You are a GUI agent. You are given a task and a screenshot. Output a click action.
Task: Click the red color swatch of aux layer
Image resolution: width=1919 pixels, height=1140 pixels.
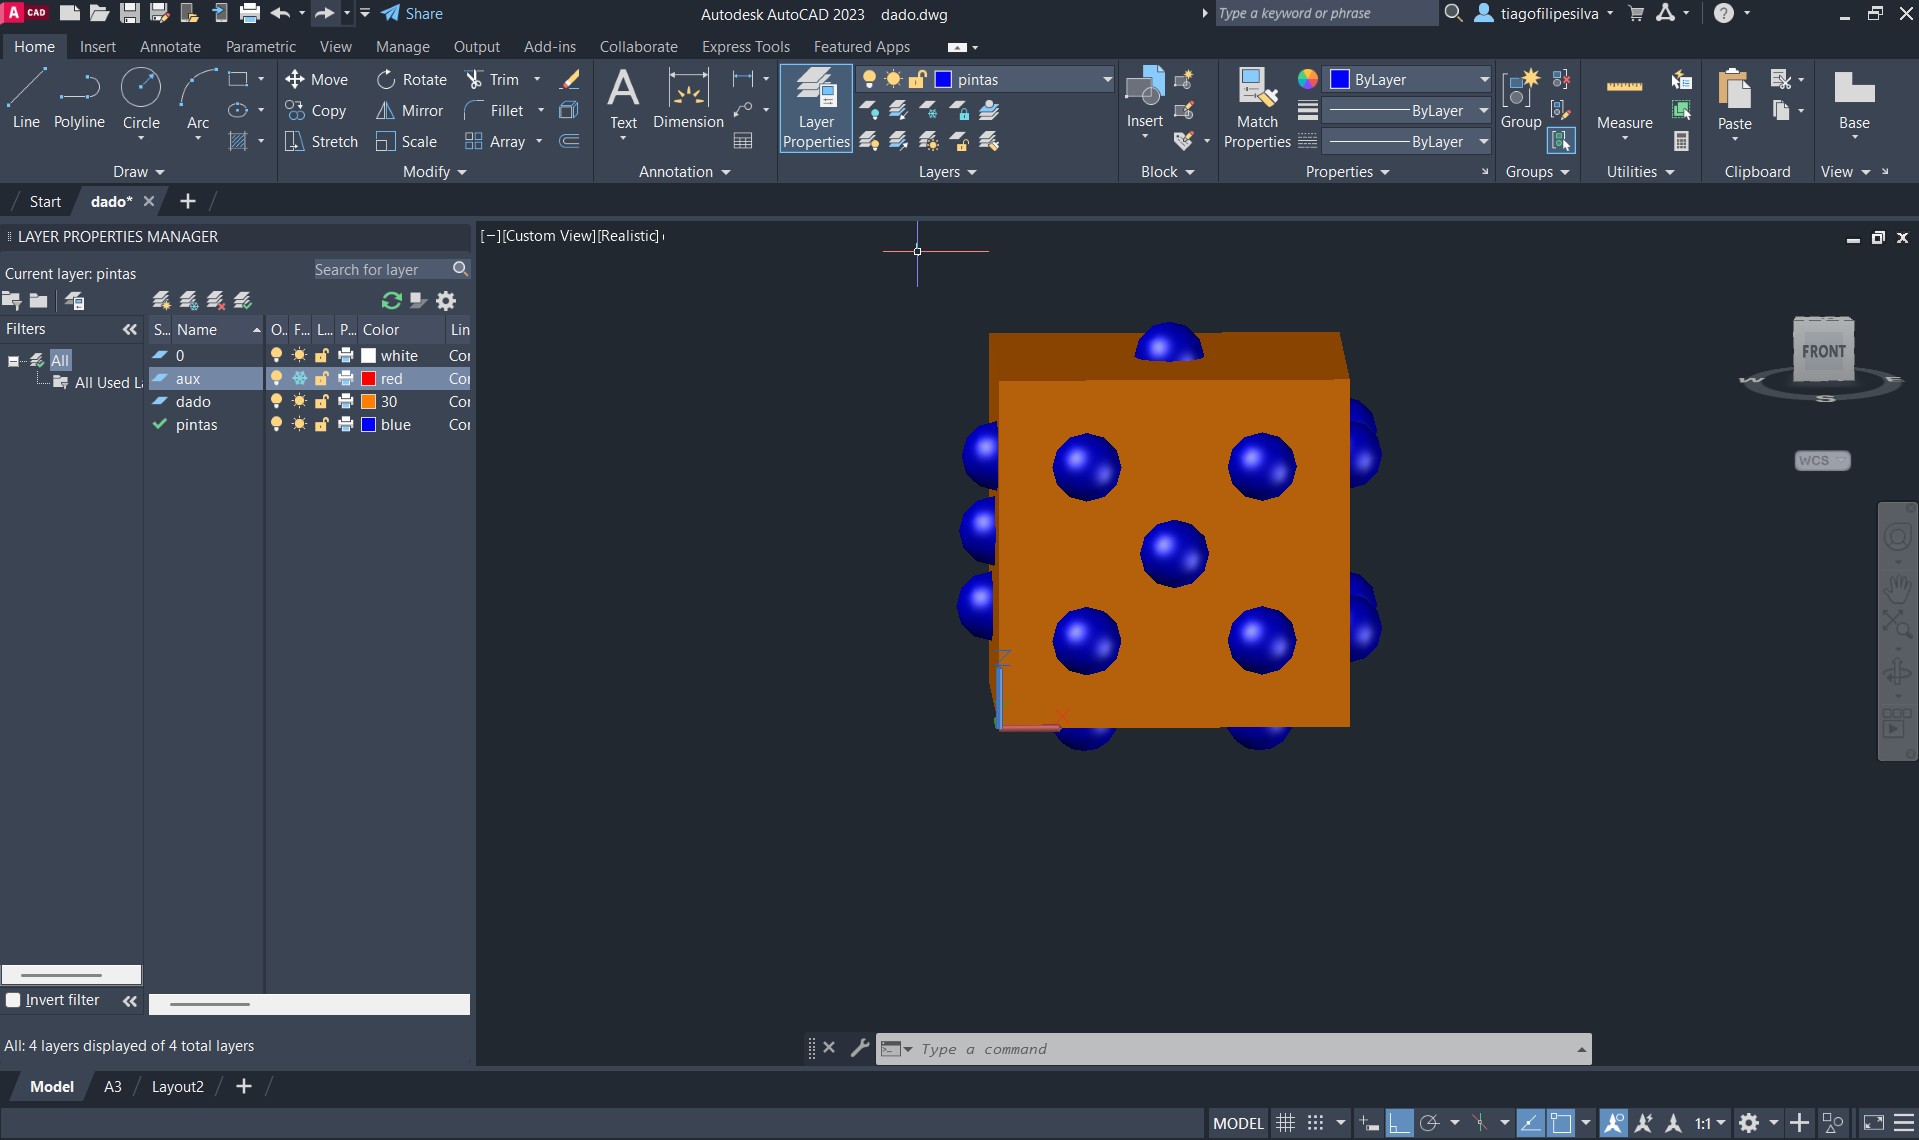[x=369, y=379]
